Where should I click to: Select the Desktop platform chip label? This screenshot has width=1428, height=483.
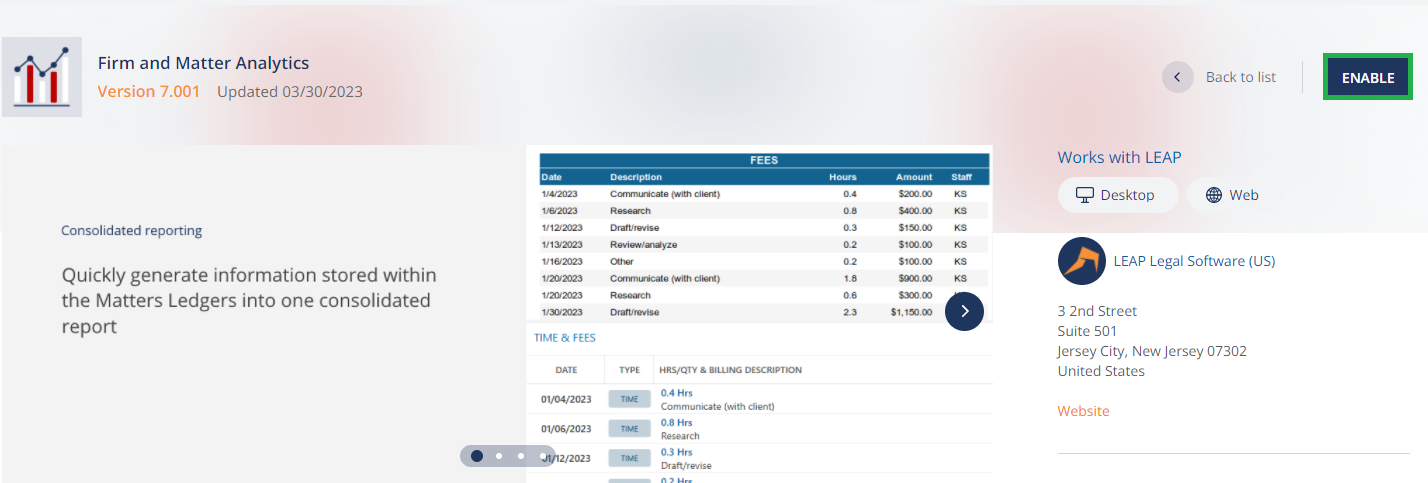1127,195
